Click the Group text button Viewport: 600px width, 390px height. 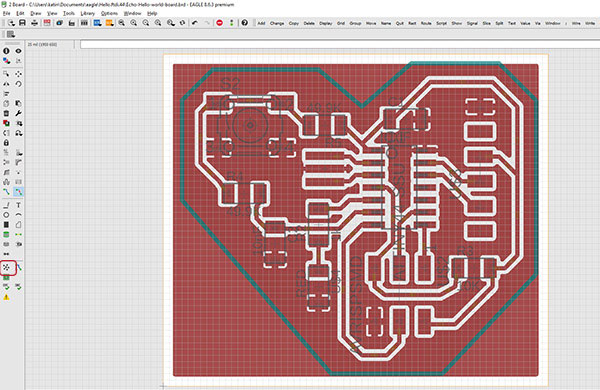point(355,23)
